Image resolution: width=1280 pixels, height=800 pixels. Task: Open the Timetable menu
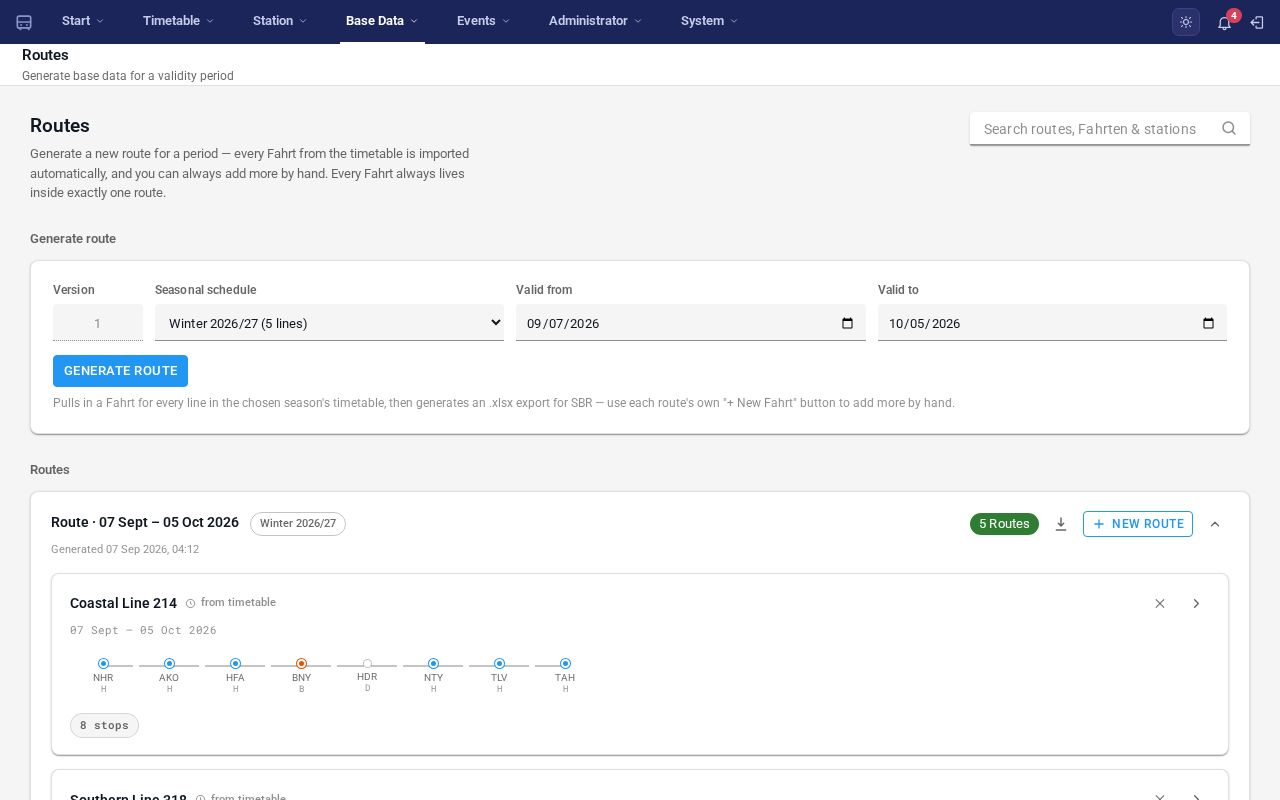point(178,21)
